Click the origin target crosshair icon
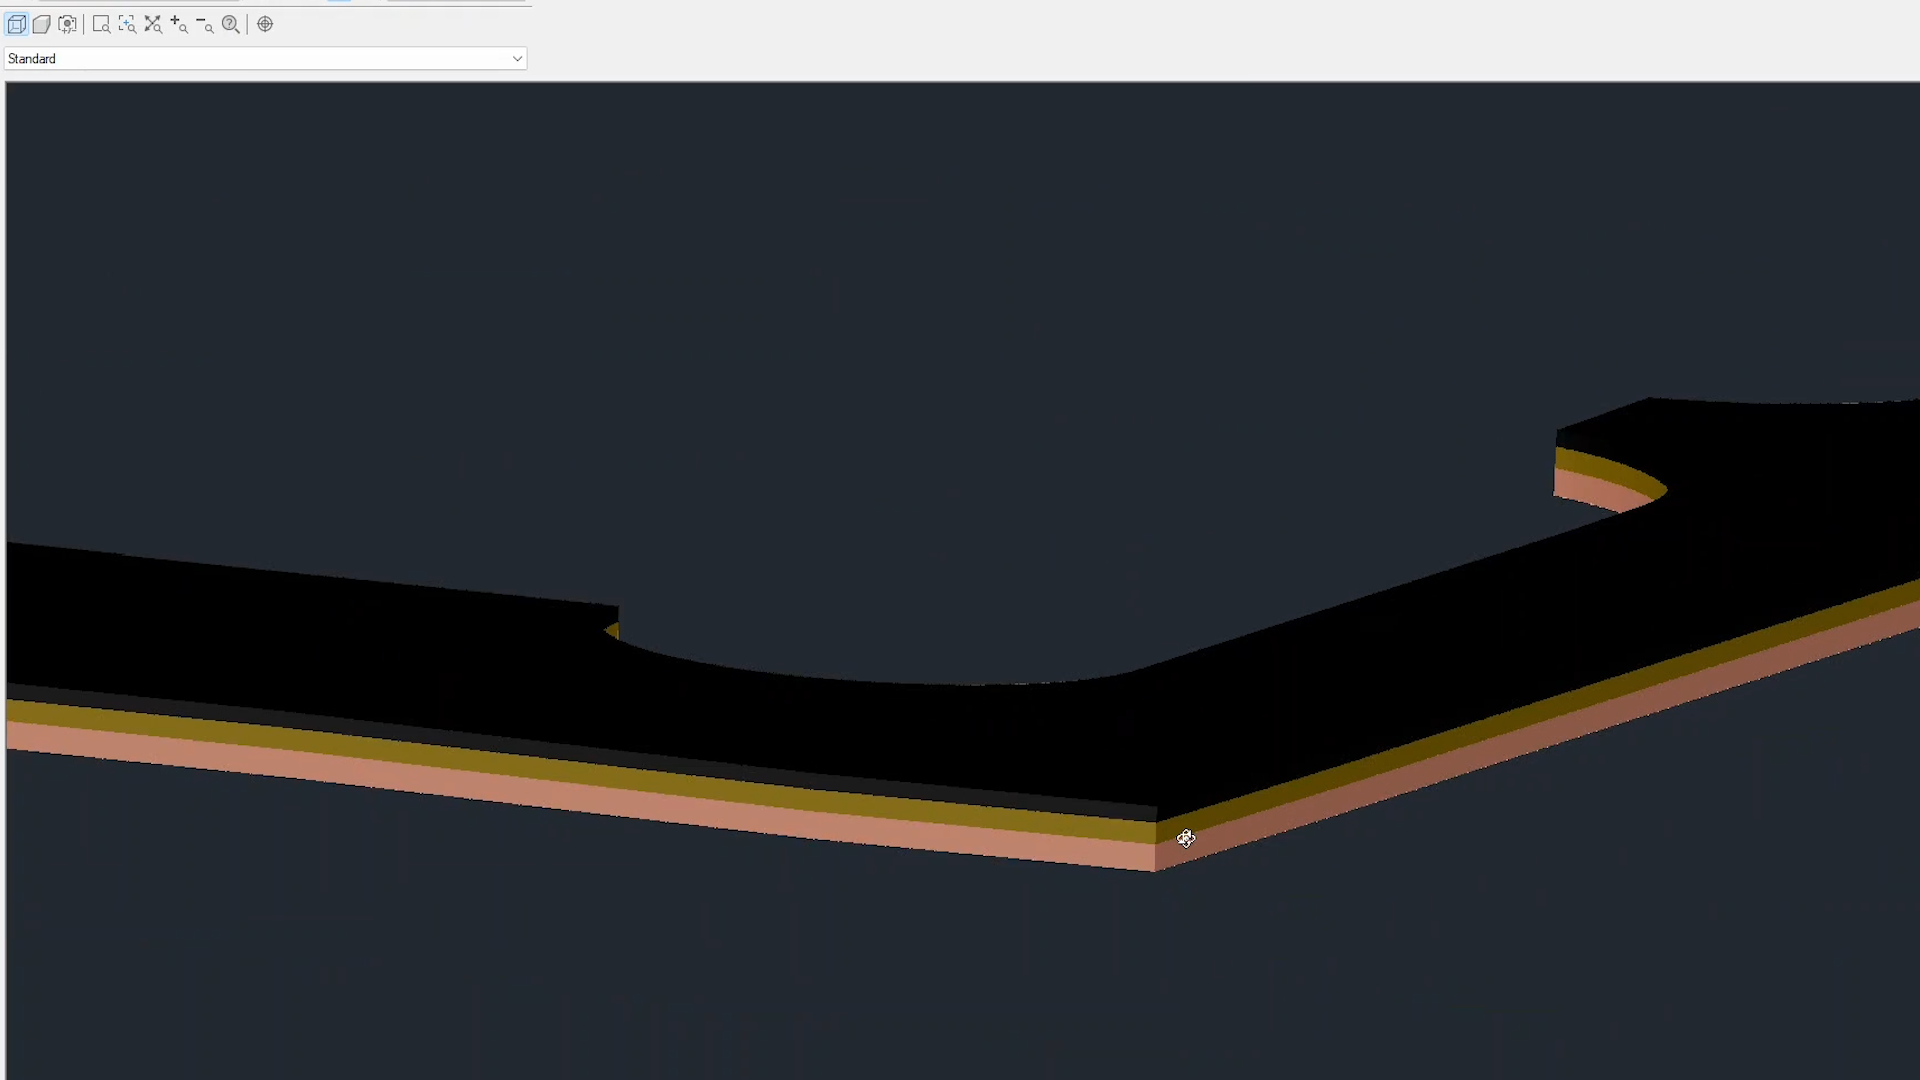 pyautogui.click(x=265, y=24)
